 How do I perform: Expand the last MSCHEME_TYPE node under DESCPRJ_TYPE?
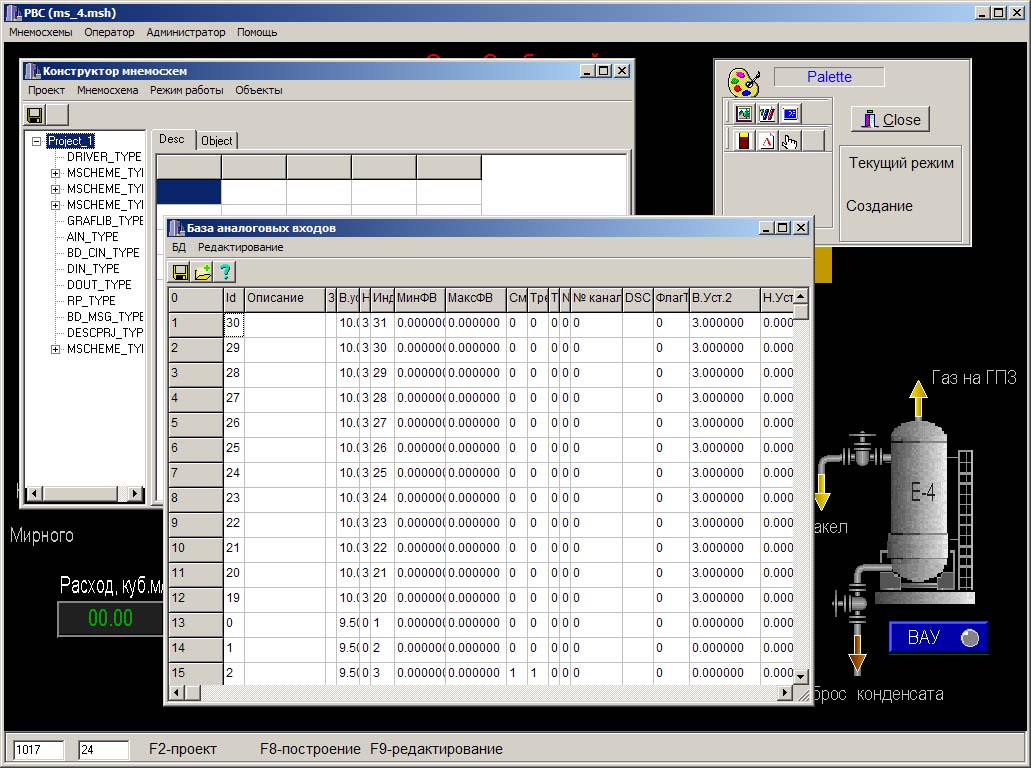[x=55, y=349]
